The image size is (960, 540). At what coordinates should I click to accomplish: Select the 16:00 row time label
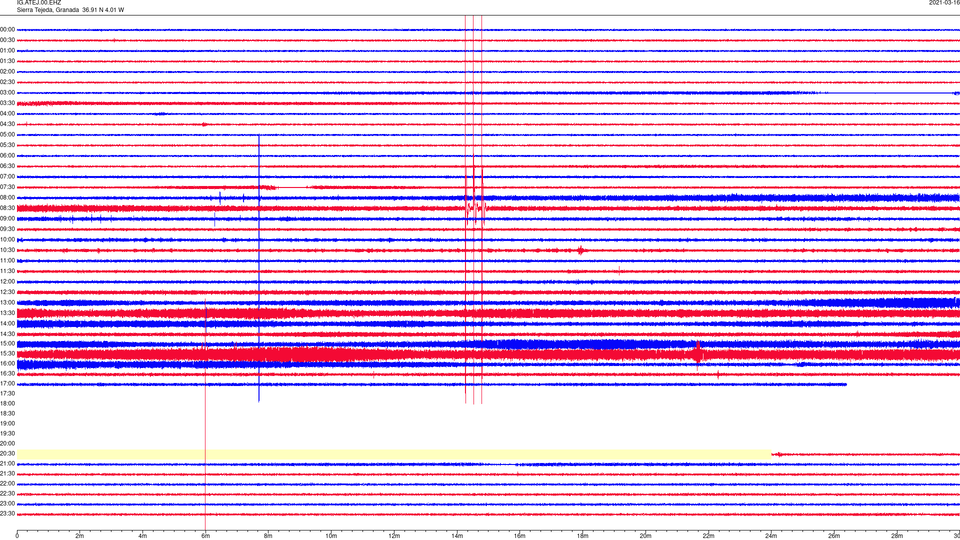tap(7, 363)
